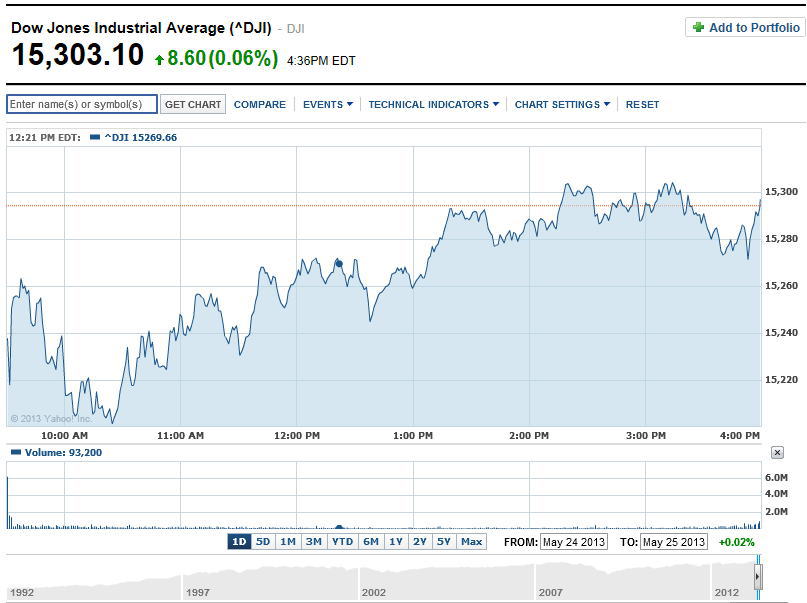Switch to the 5D time range
The width and height of the screenshot is (807, 603).
(263, 542)
